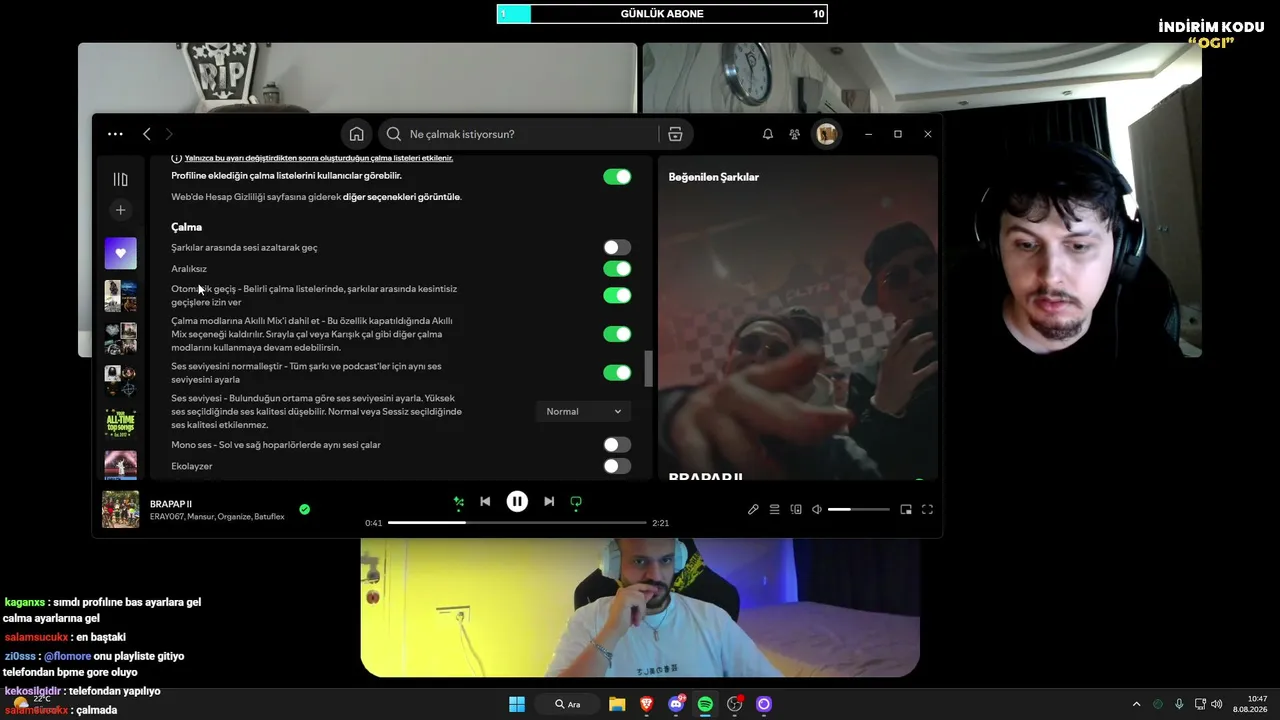Go to the Spotify home page

pyautogui.click(x=356, y=134)
